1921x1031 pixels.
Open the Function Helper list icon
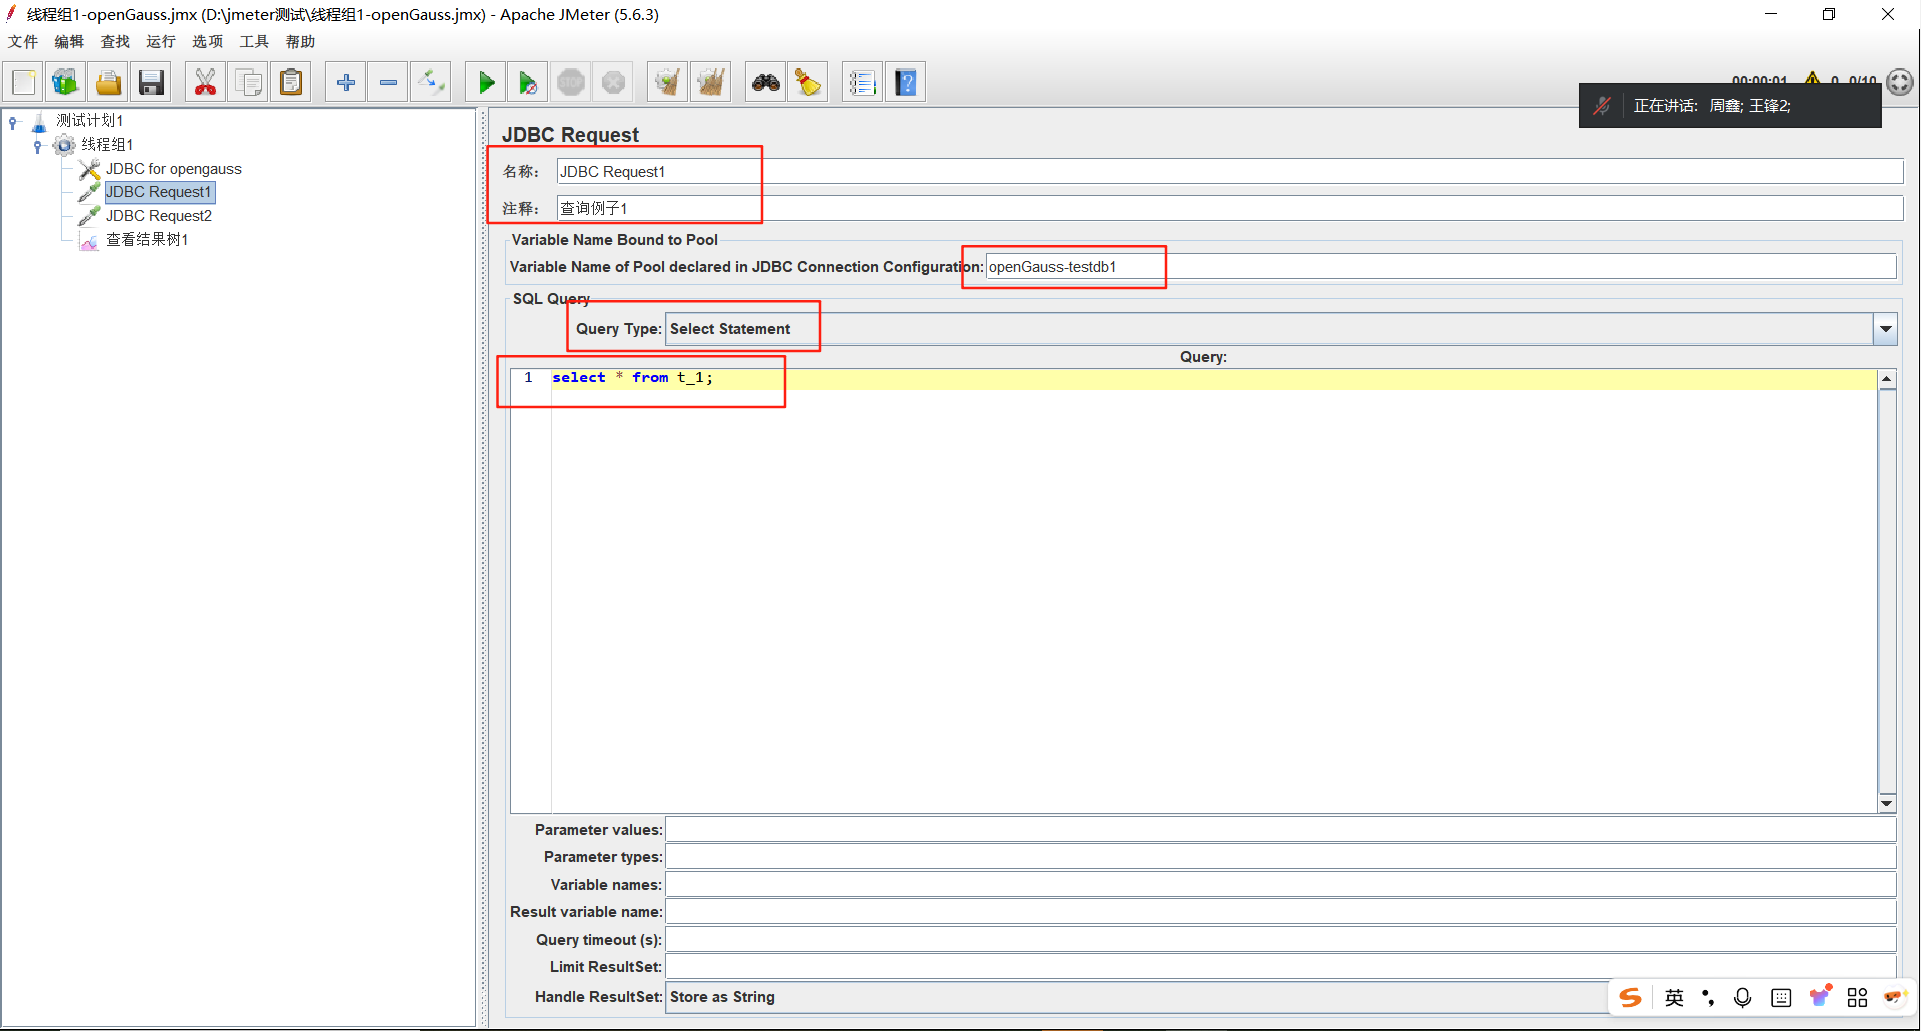coord(862,82)
